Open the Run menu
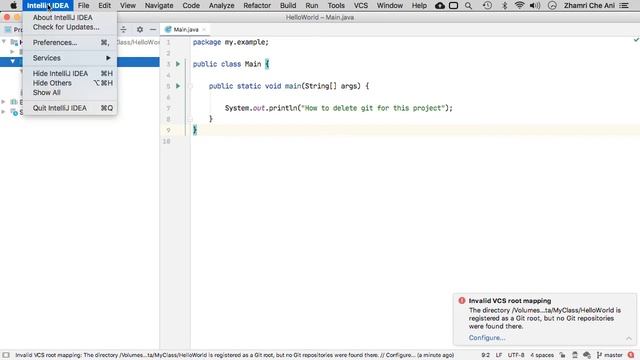 [312, 5]
